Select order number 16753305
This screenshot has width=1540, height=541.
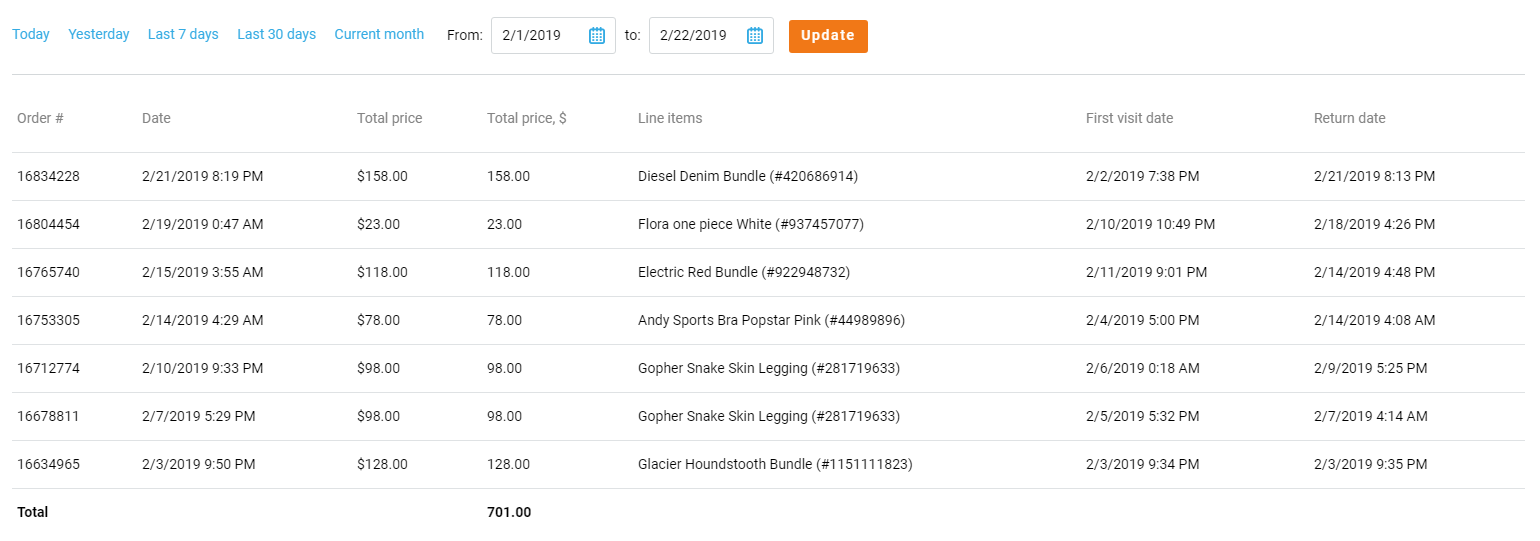pyautogui.click(x=48, y=321)
